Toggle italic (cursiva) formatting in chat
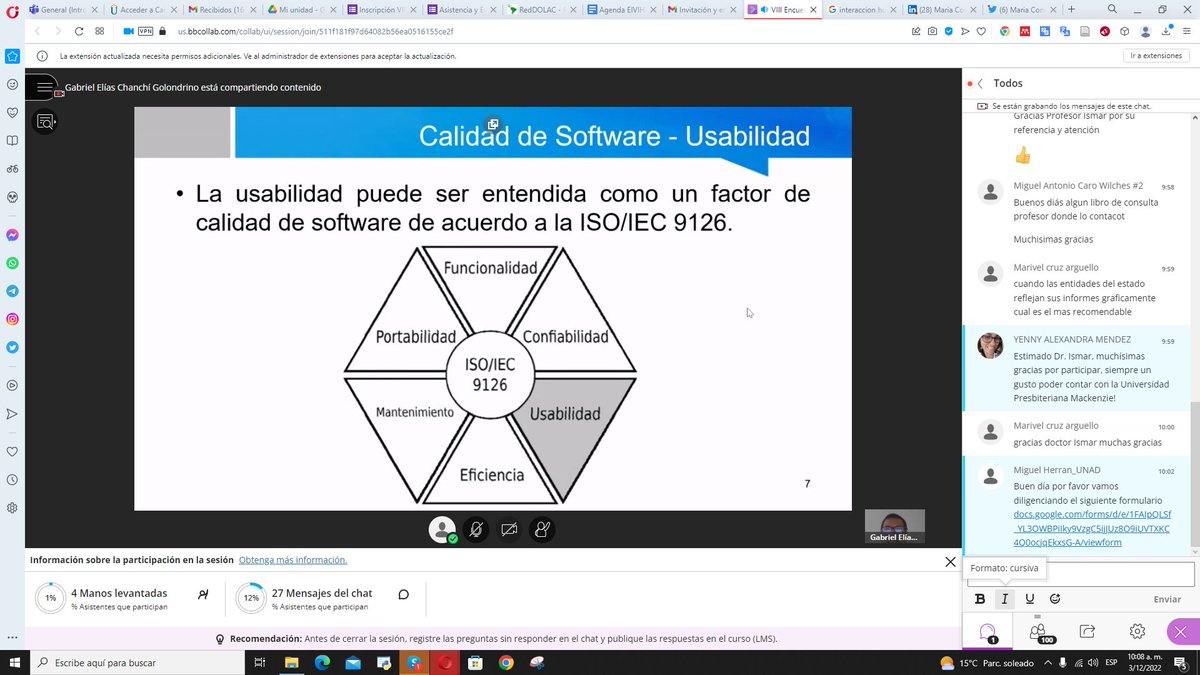The height and width of the screenshot is (675, 1200). pos(1005,599)
